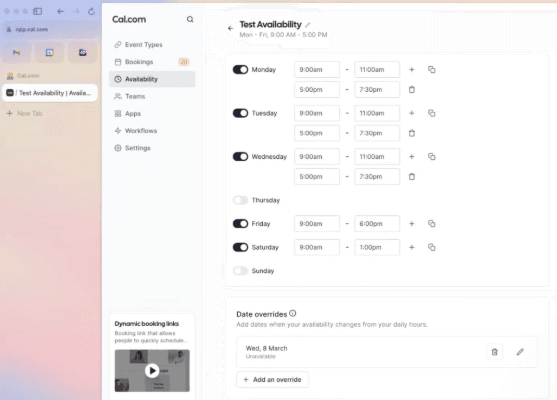The width and height of the screenshot is (557, 400).
Task: Add a time slot for Friday
Action: click(x=412, y=224)
